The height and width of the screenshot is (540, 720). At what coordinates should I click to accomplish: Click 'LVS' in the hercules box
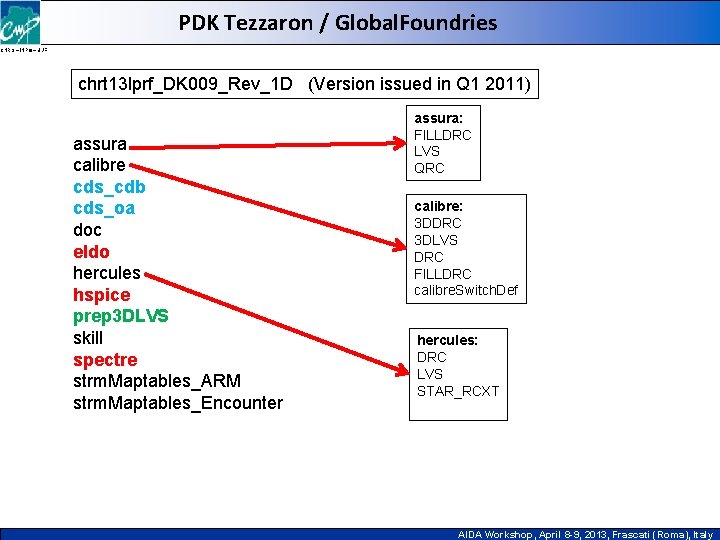(x=430, y=374)
